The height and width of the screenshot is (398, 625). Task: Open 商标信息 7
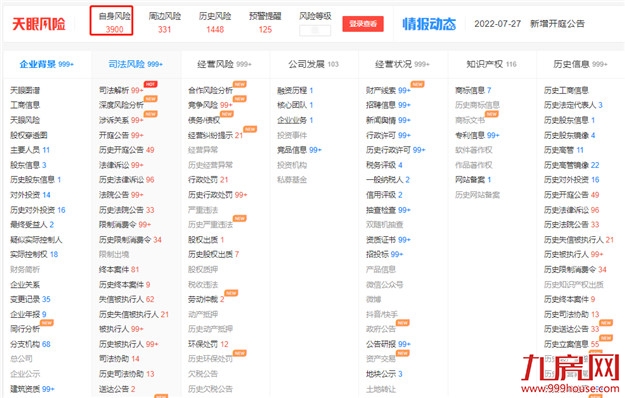click(473, 90)
